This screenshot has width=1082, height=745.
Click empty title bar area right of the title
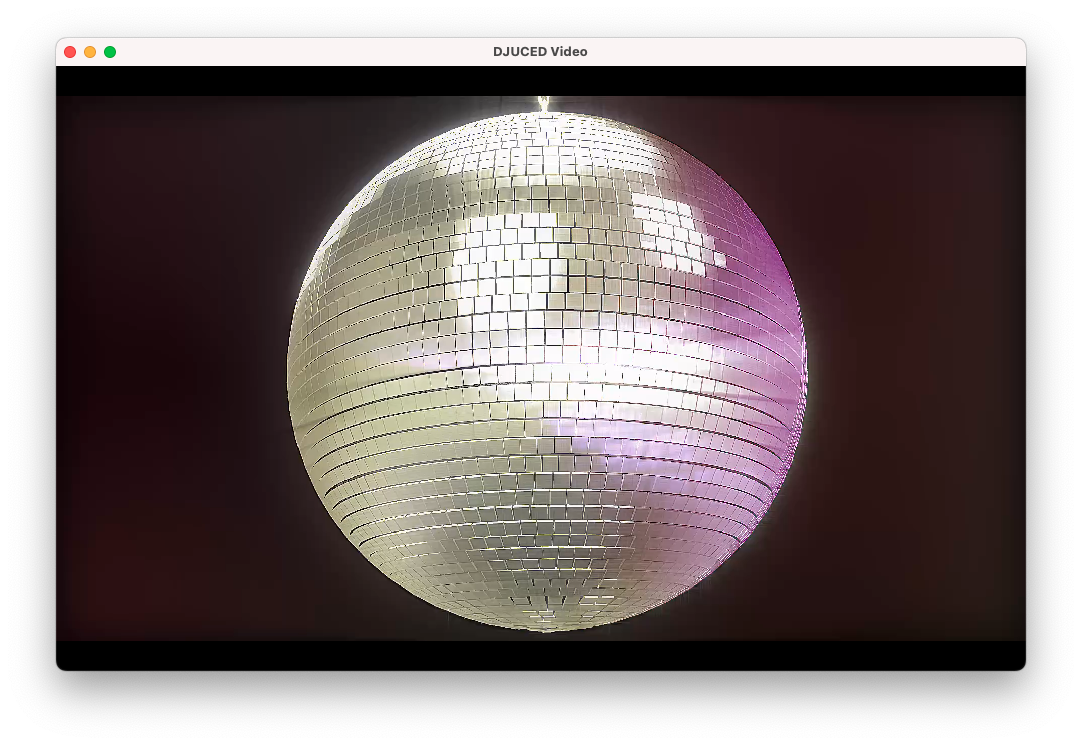click(x=800, y=52)
